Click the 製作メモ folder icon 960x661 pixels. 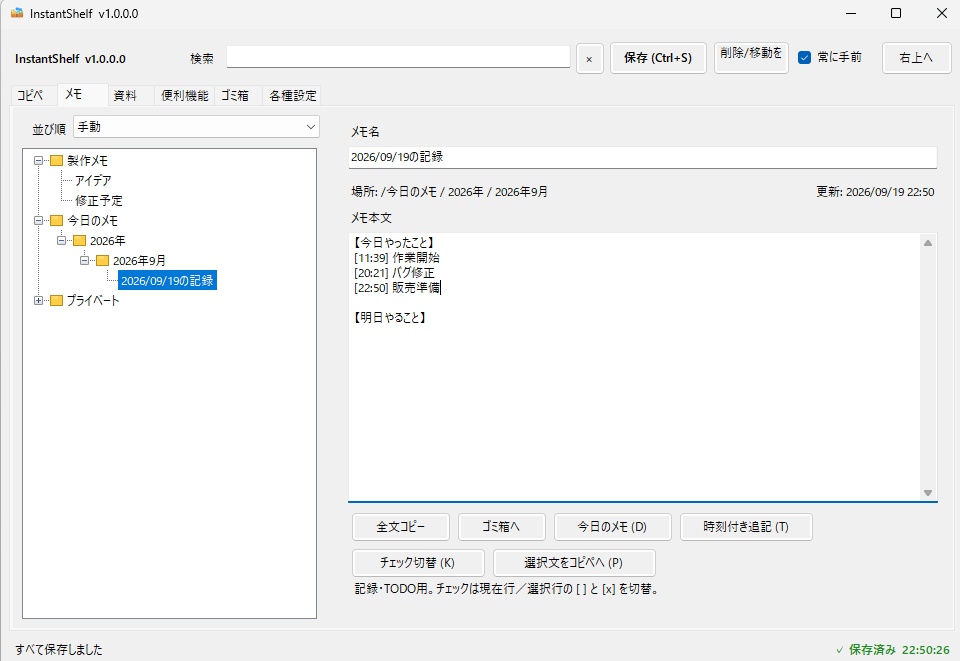(x=56, y=160)
